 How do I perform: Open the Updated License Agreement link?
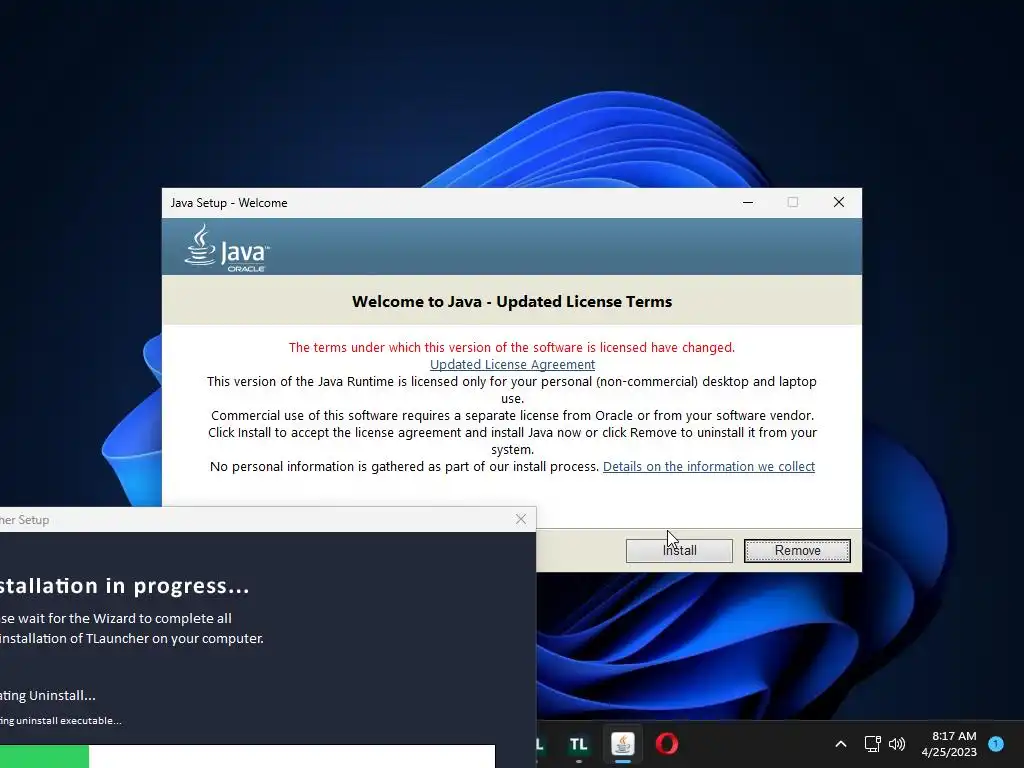pyautogui.click(x=512, y=364)
